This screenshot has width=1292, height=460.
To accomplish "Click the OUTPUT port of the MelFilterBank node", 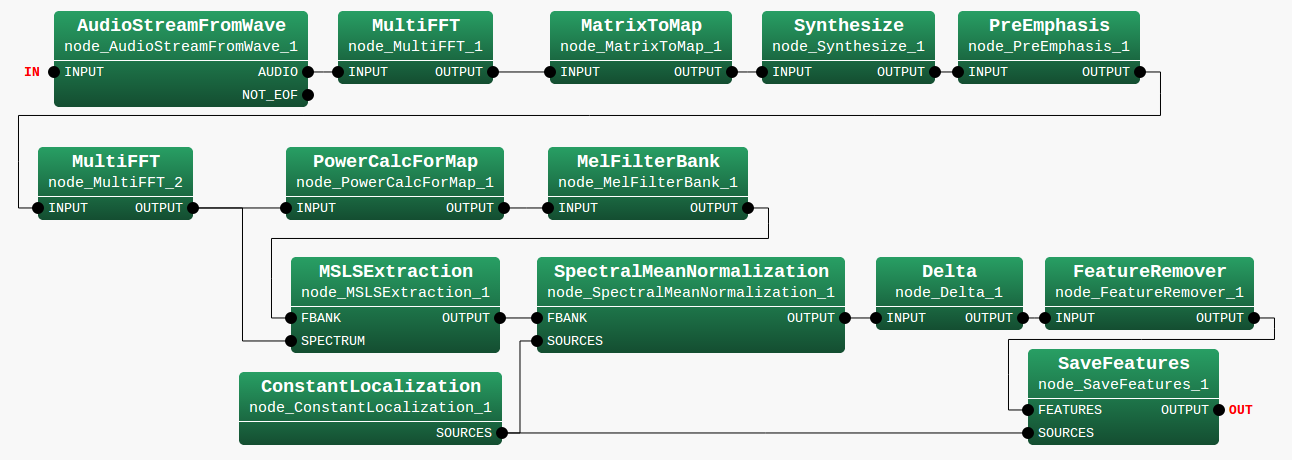I will pos(748,208).
